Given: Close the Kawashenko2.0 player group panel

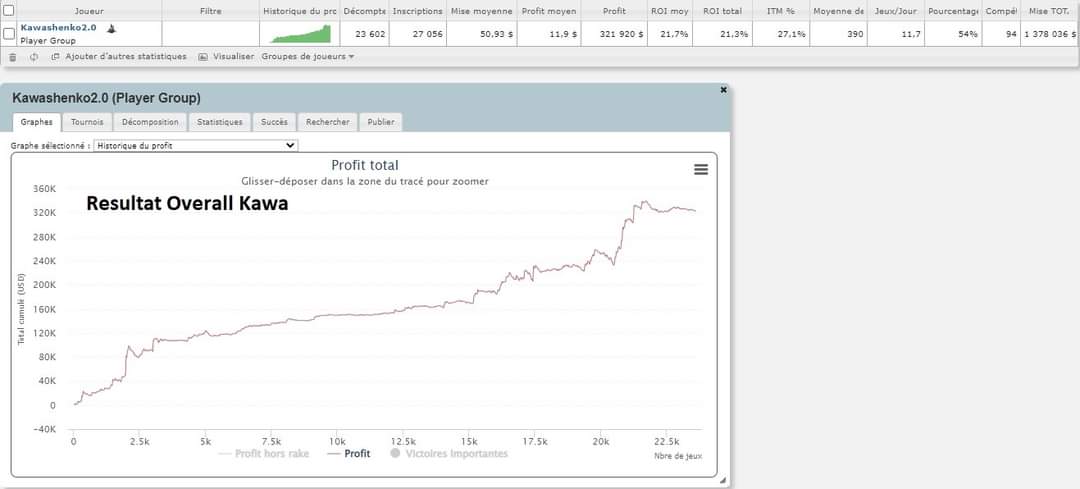Looking at the screenshot, I should [723, 90].
